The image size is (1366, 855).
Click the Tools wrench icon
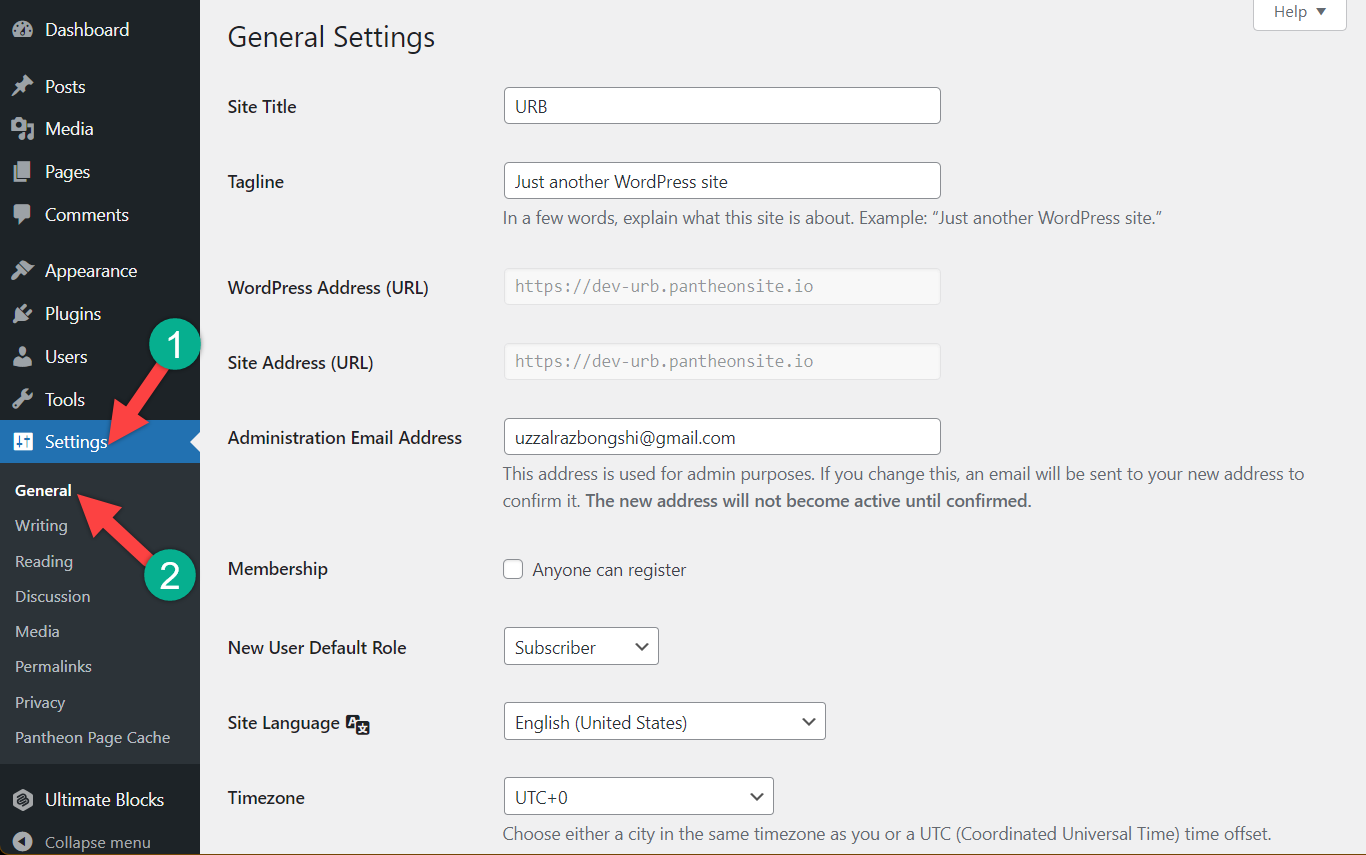point(22,398)
